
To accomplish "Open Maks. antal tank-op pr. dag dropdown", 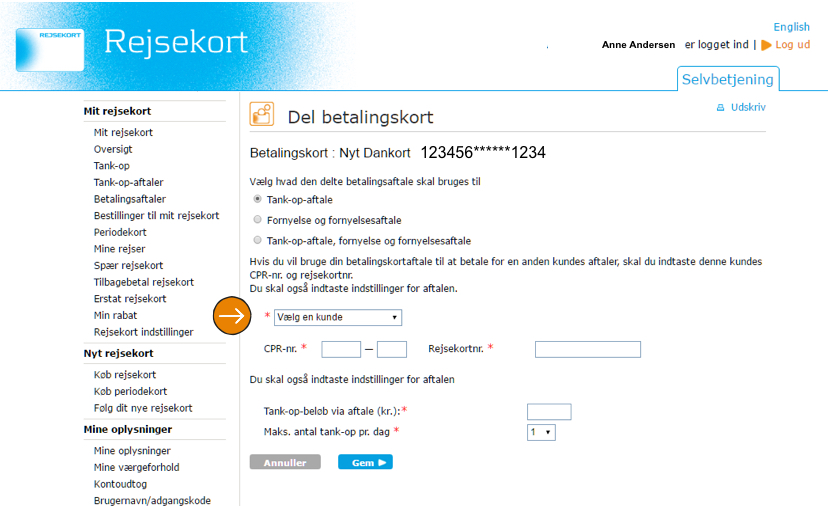I will (x=540, y=432).
